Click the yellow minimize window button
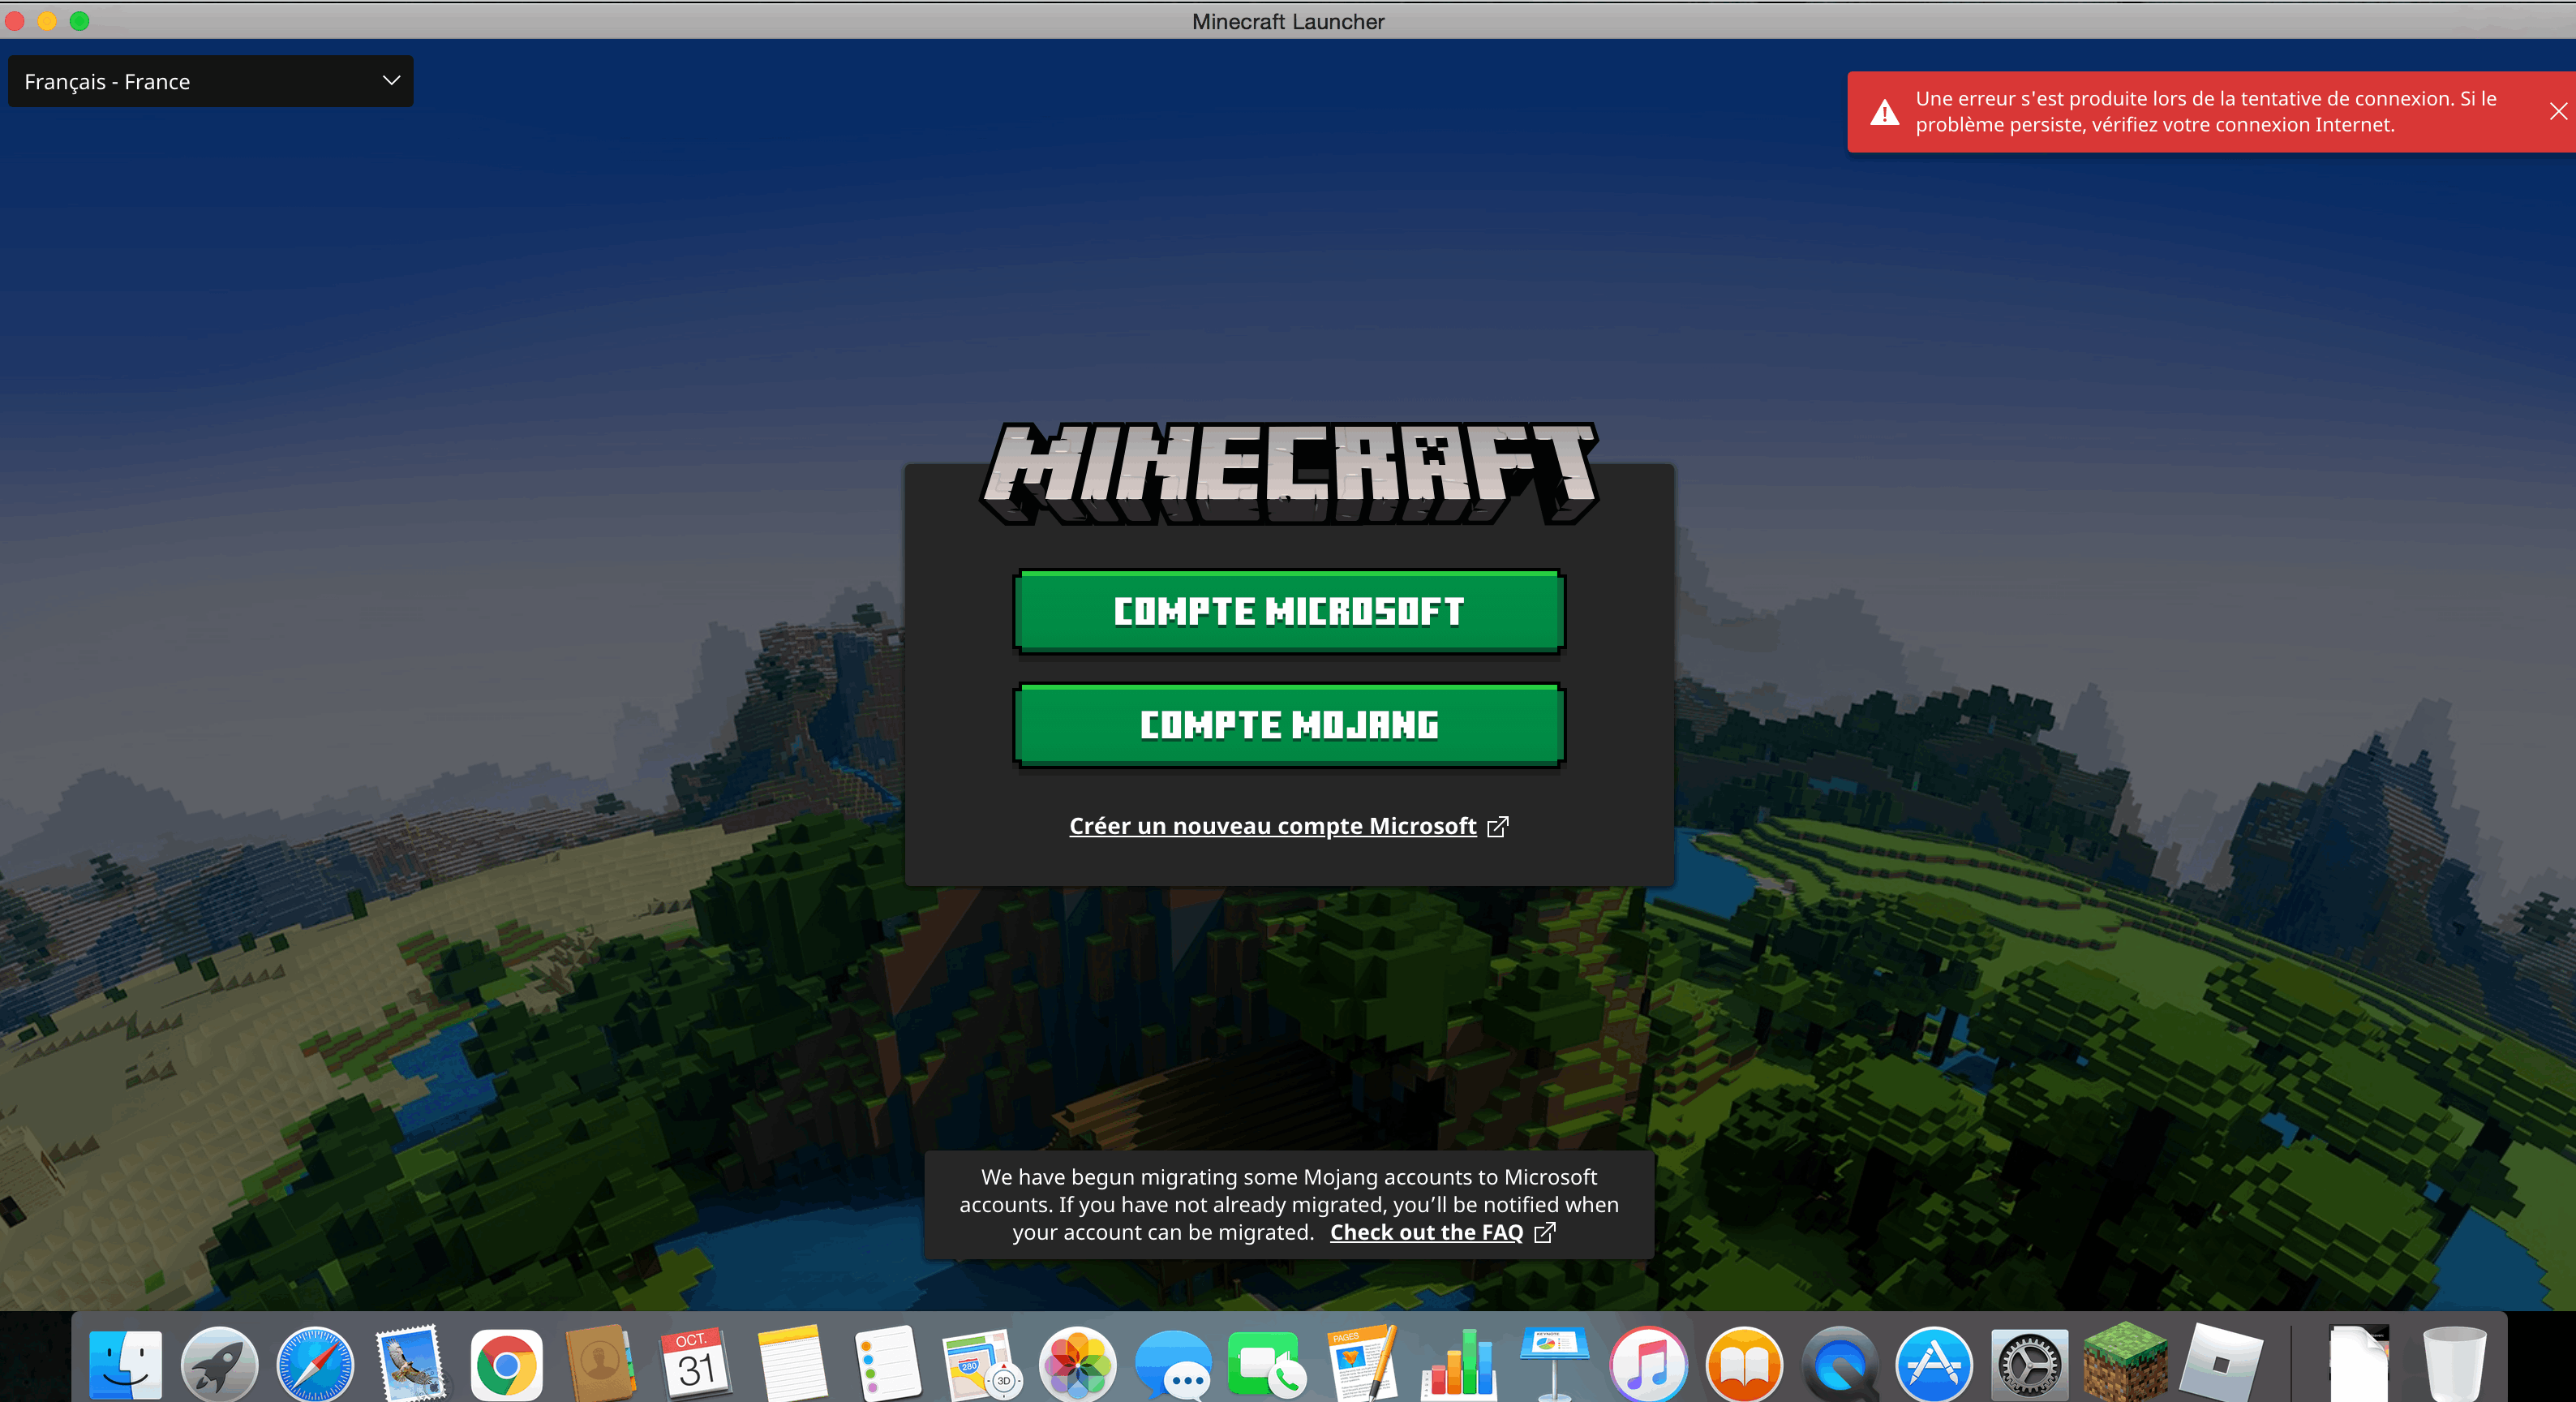2576x1402 pixels. point(47,21)
